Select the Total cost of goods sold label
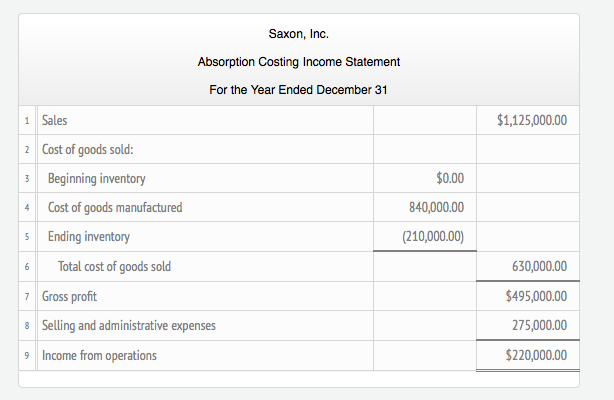This screenshot has width=614, height=400. pos(114,267)
